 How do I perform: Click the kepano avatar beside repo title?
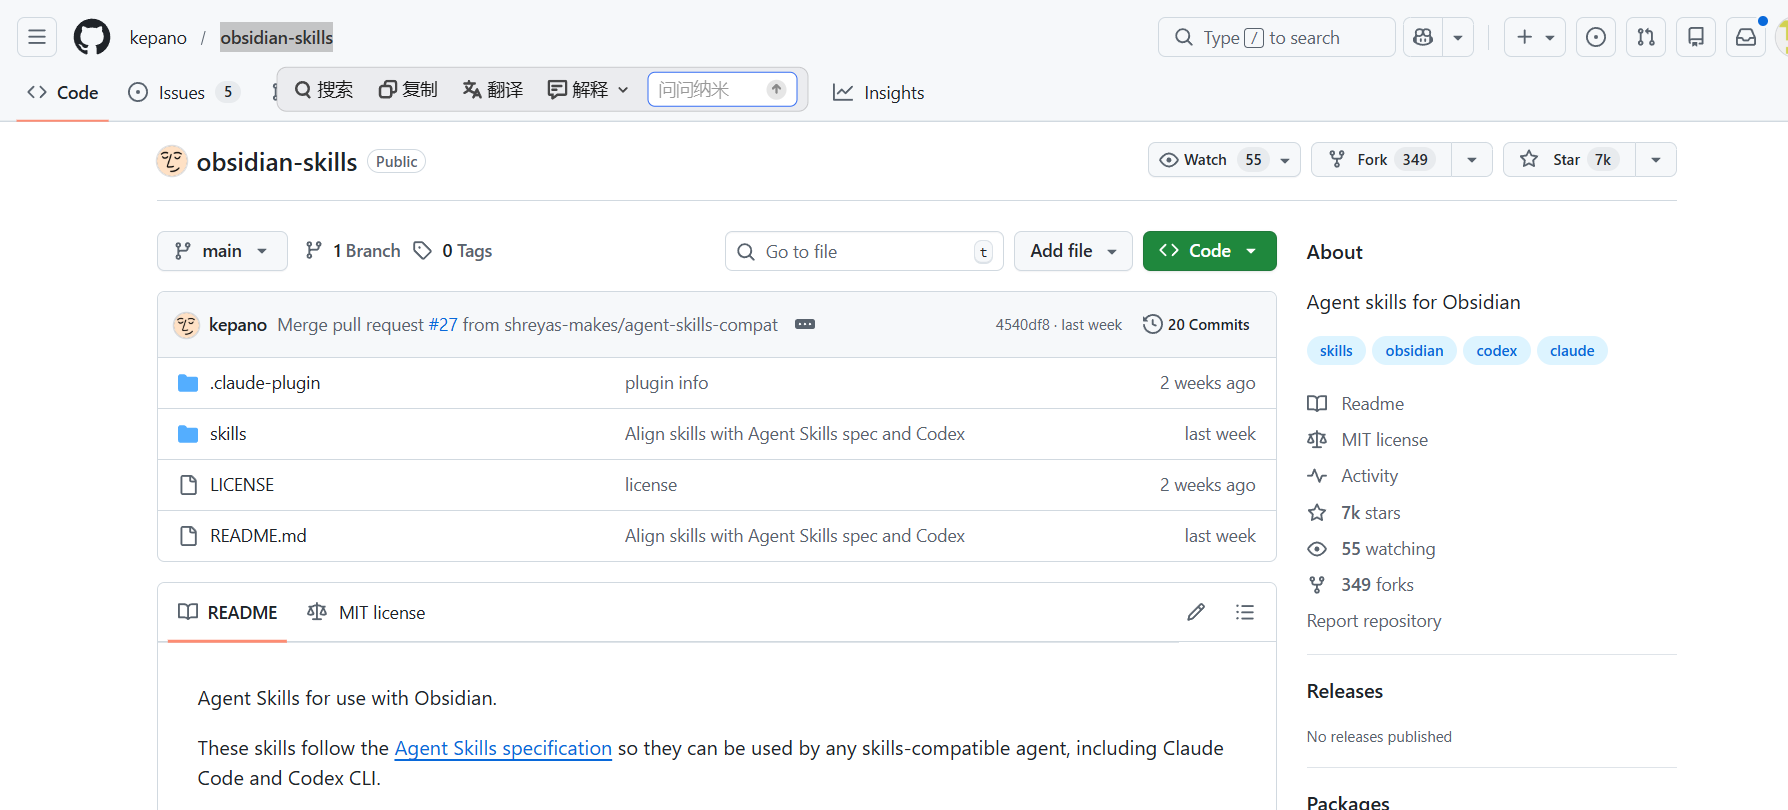[x=172, y=161]
